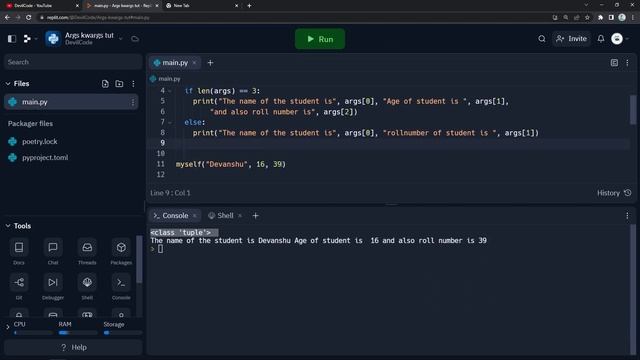Collapse the Tools section
The height and width of the screenshot is (360, 640).
[8, 226]
